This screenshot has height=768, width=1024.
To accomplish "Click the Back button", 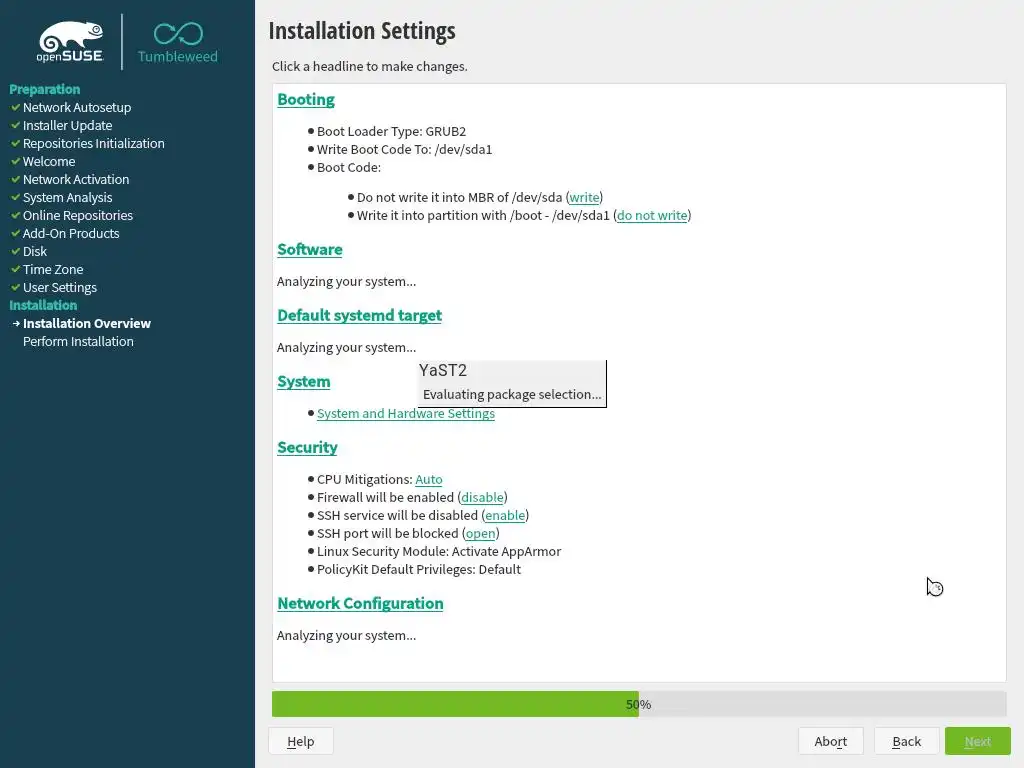I will tap(906, 741).
